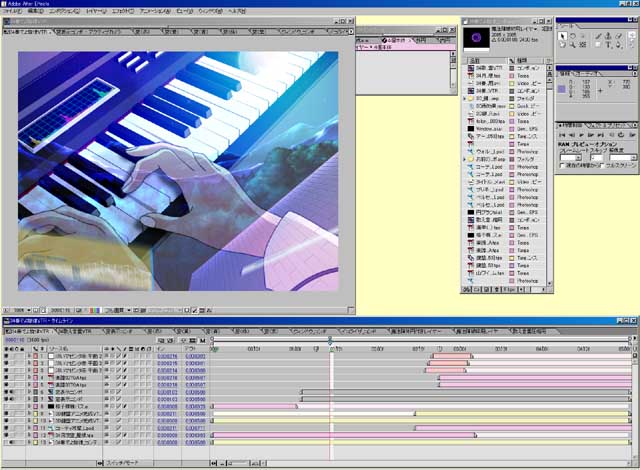Image resolution: width=640 pixels, height=470 pixels.
Task: Jump to last frame in time controls
Action: 601,135
